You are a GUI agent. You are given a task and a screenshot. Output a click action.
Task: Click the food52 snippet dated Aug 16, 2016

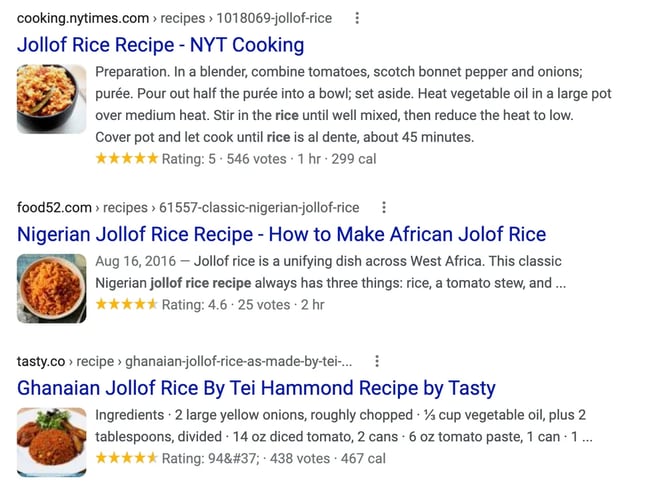[x=328, y=272]
